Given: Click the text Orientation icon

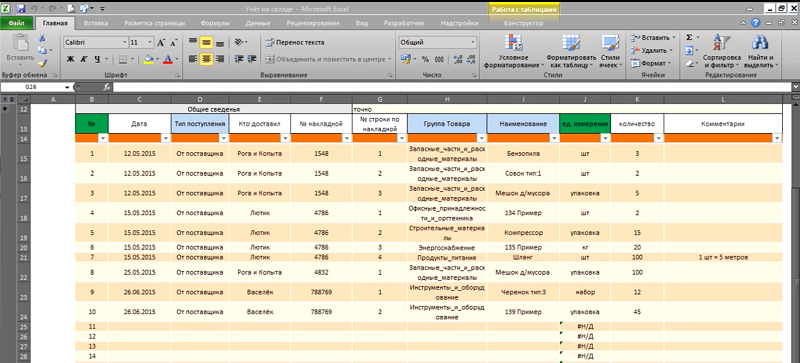Looking at the screenshot, I should [238, 42].
